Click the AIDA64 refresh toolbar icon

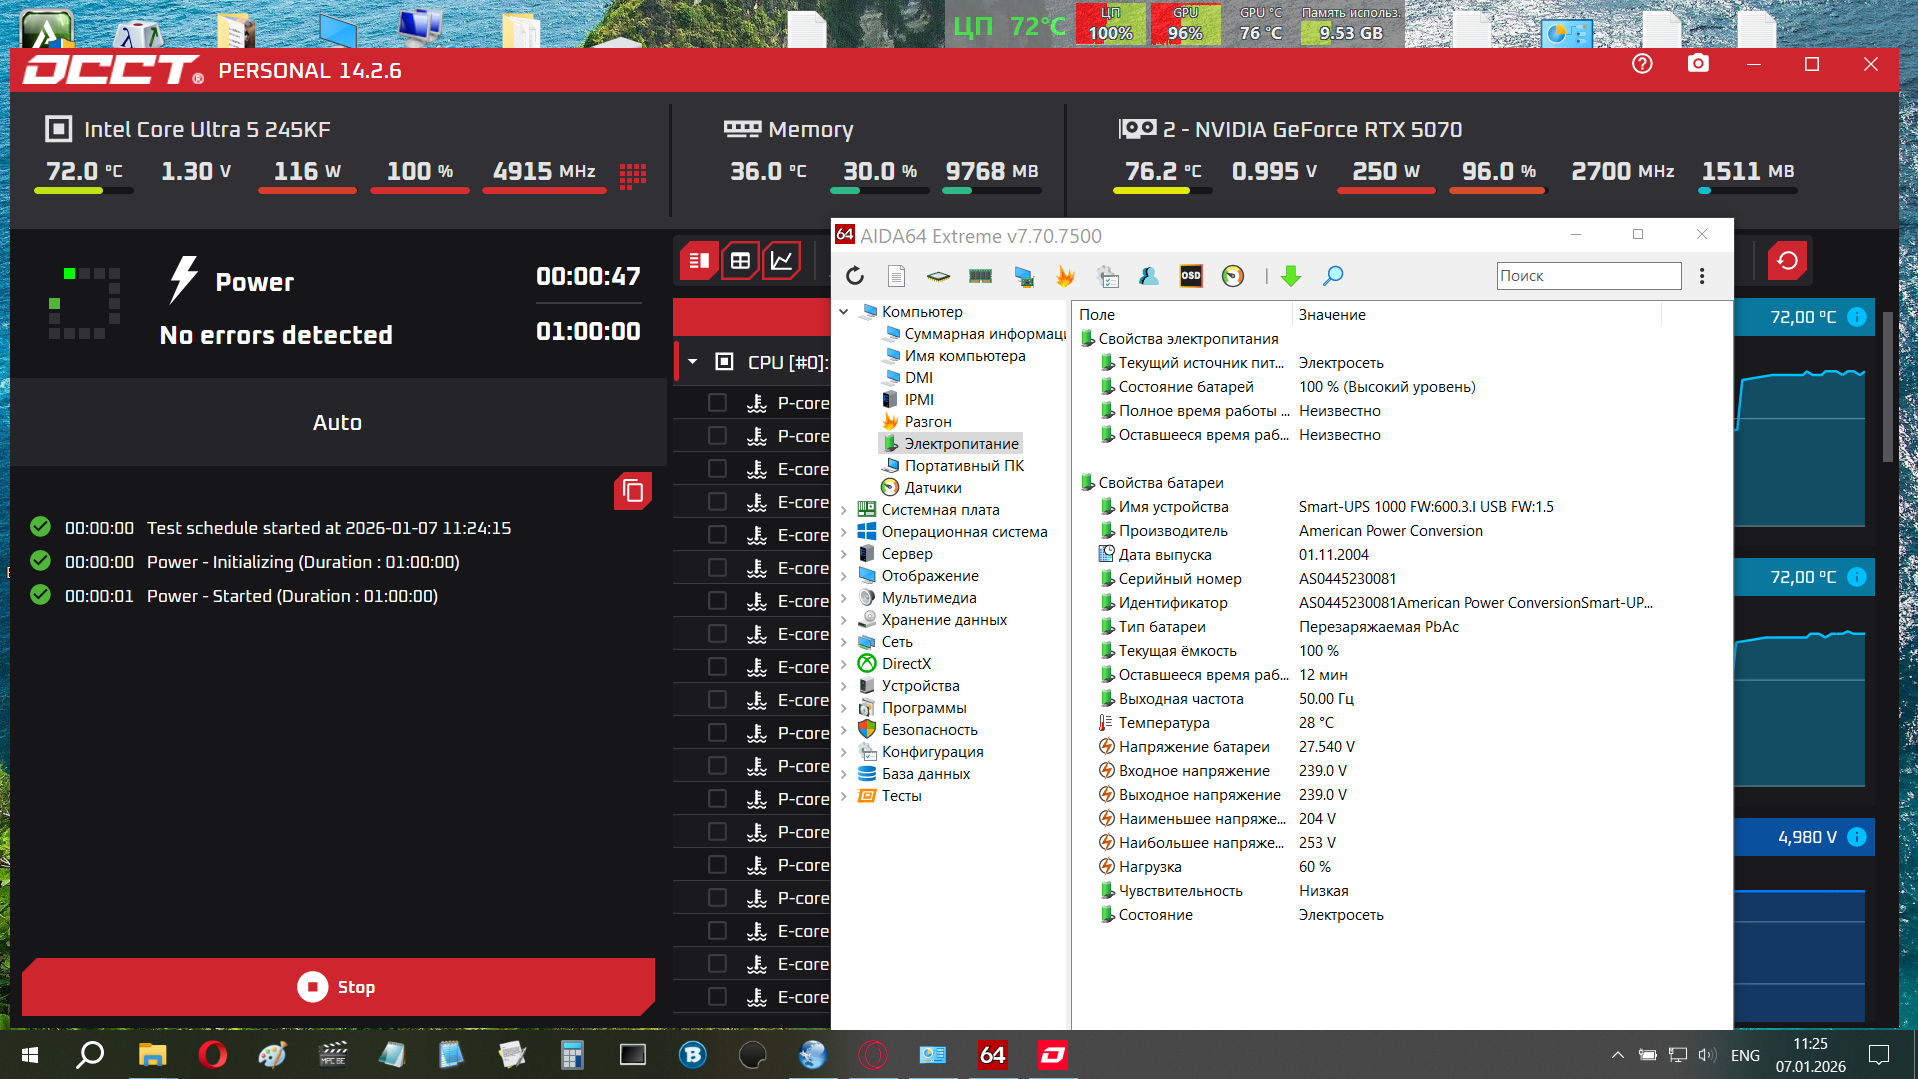click(x=855, y=276)
